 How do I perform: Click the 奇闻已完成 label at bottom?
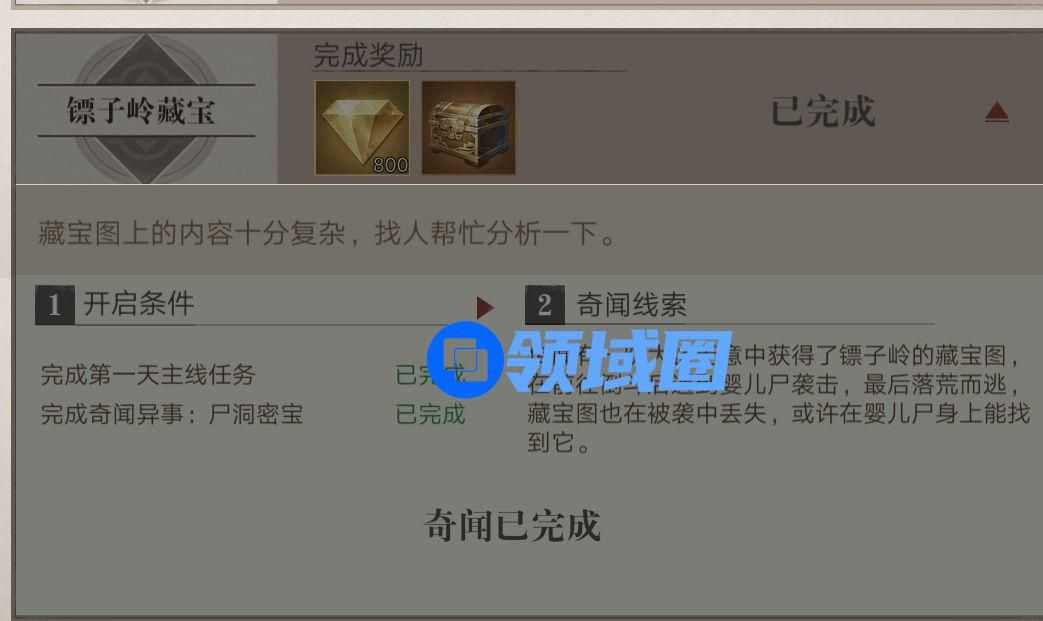(512, 525)
